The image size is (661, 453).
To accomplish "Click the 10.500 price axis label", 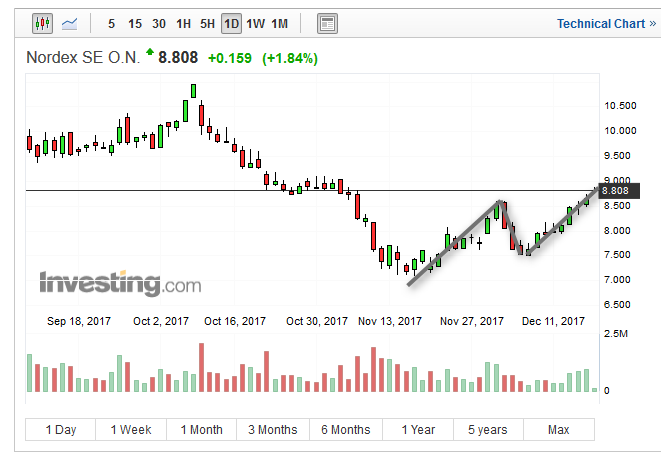I will tap(620, 106).
